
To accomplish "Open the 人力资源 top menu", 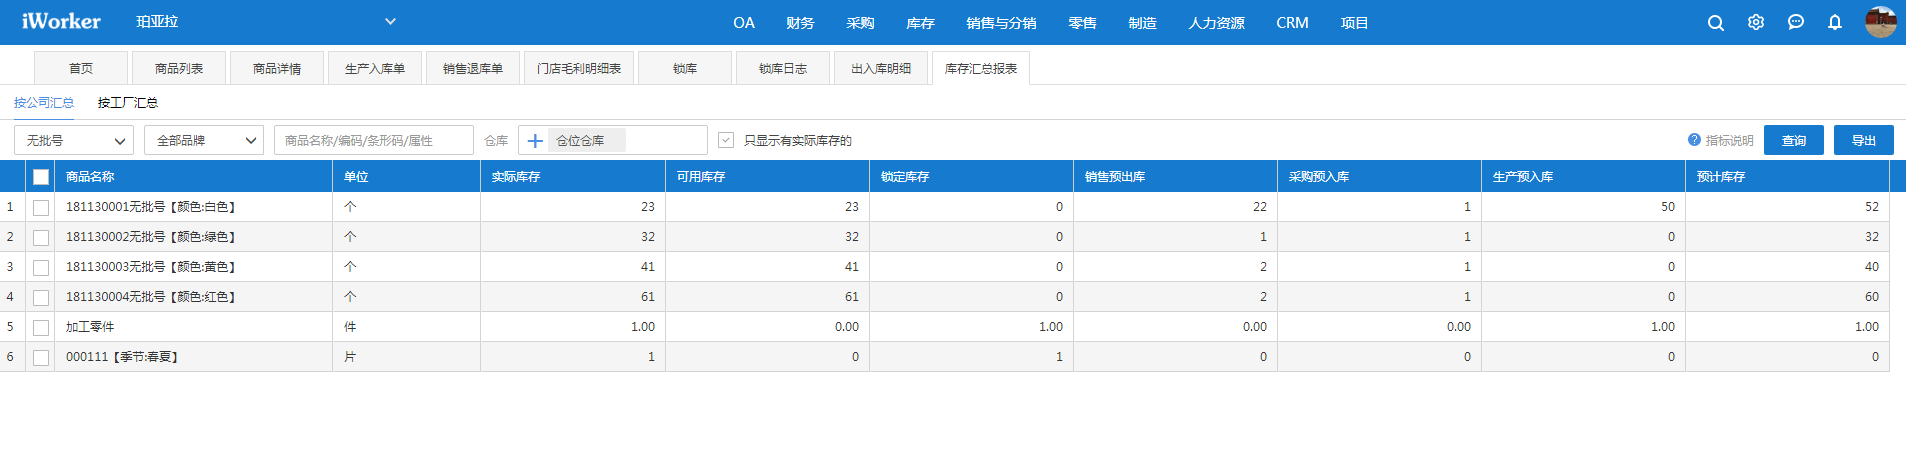I will click(x=1216, y=22).
